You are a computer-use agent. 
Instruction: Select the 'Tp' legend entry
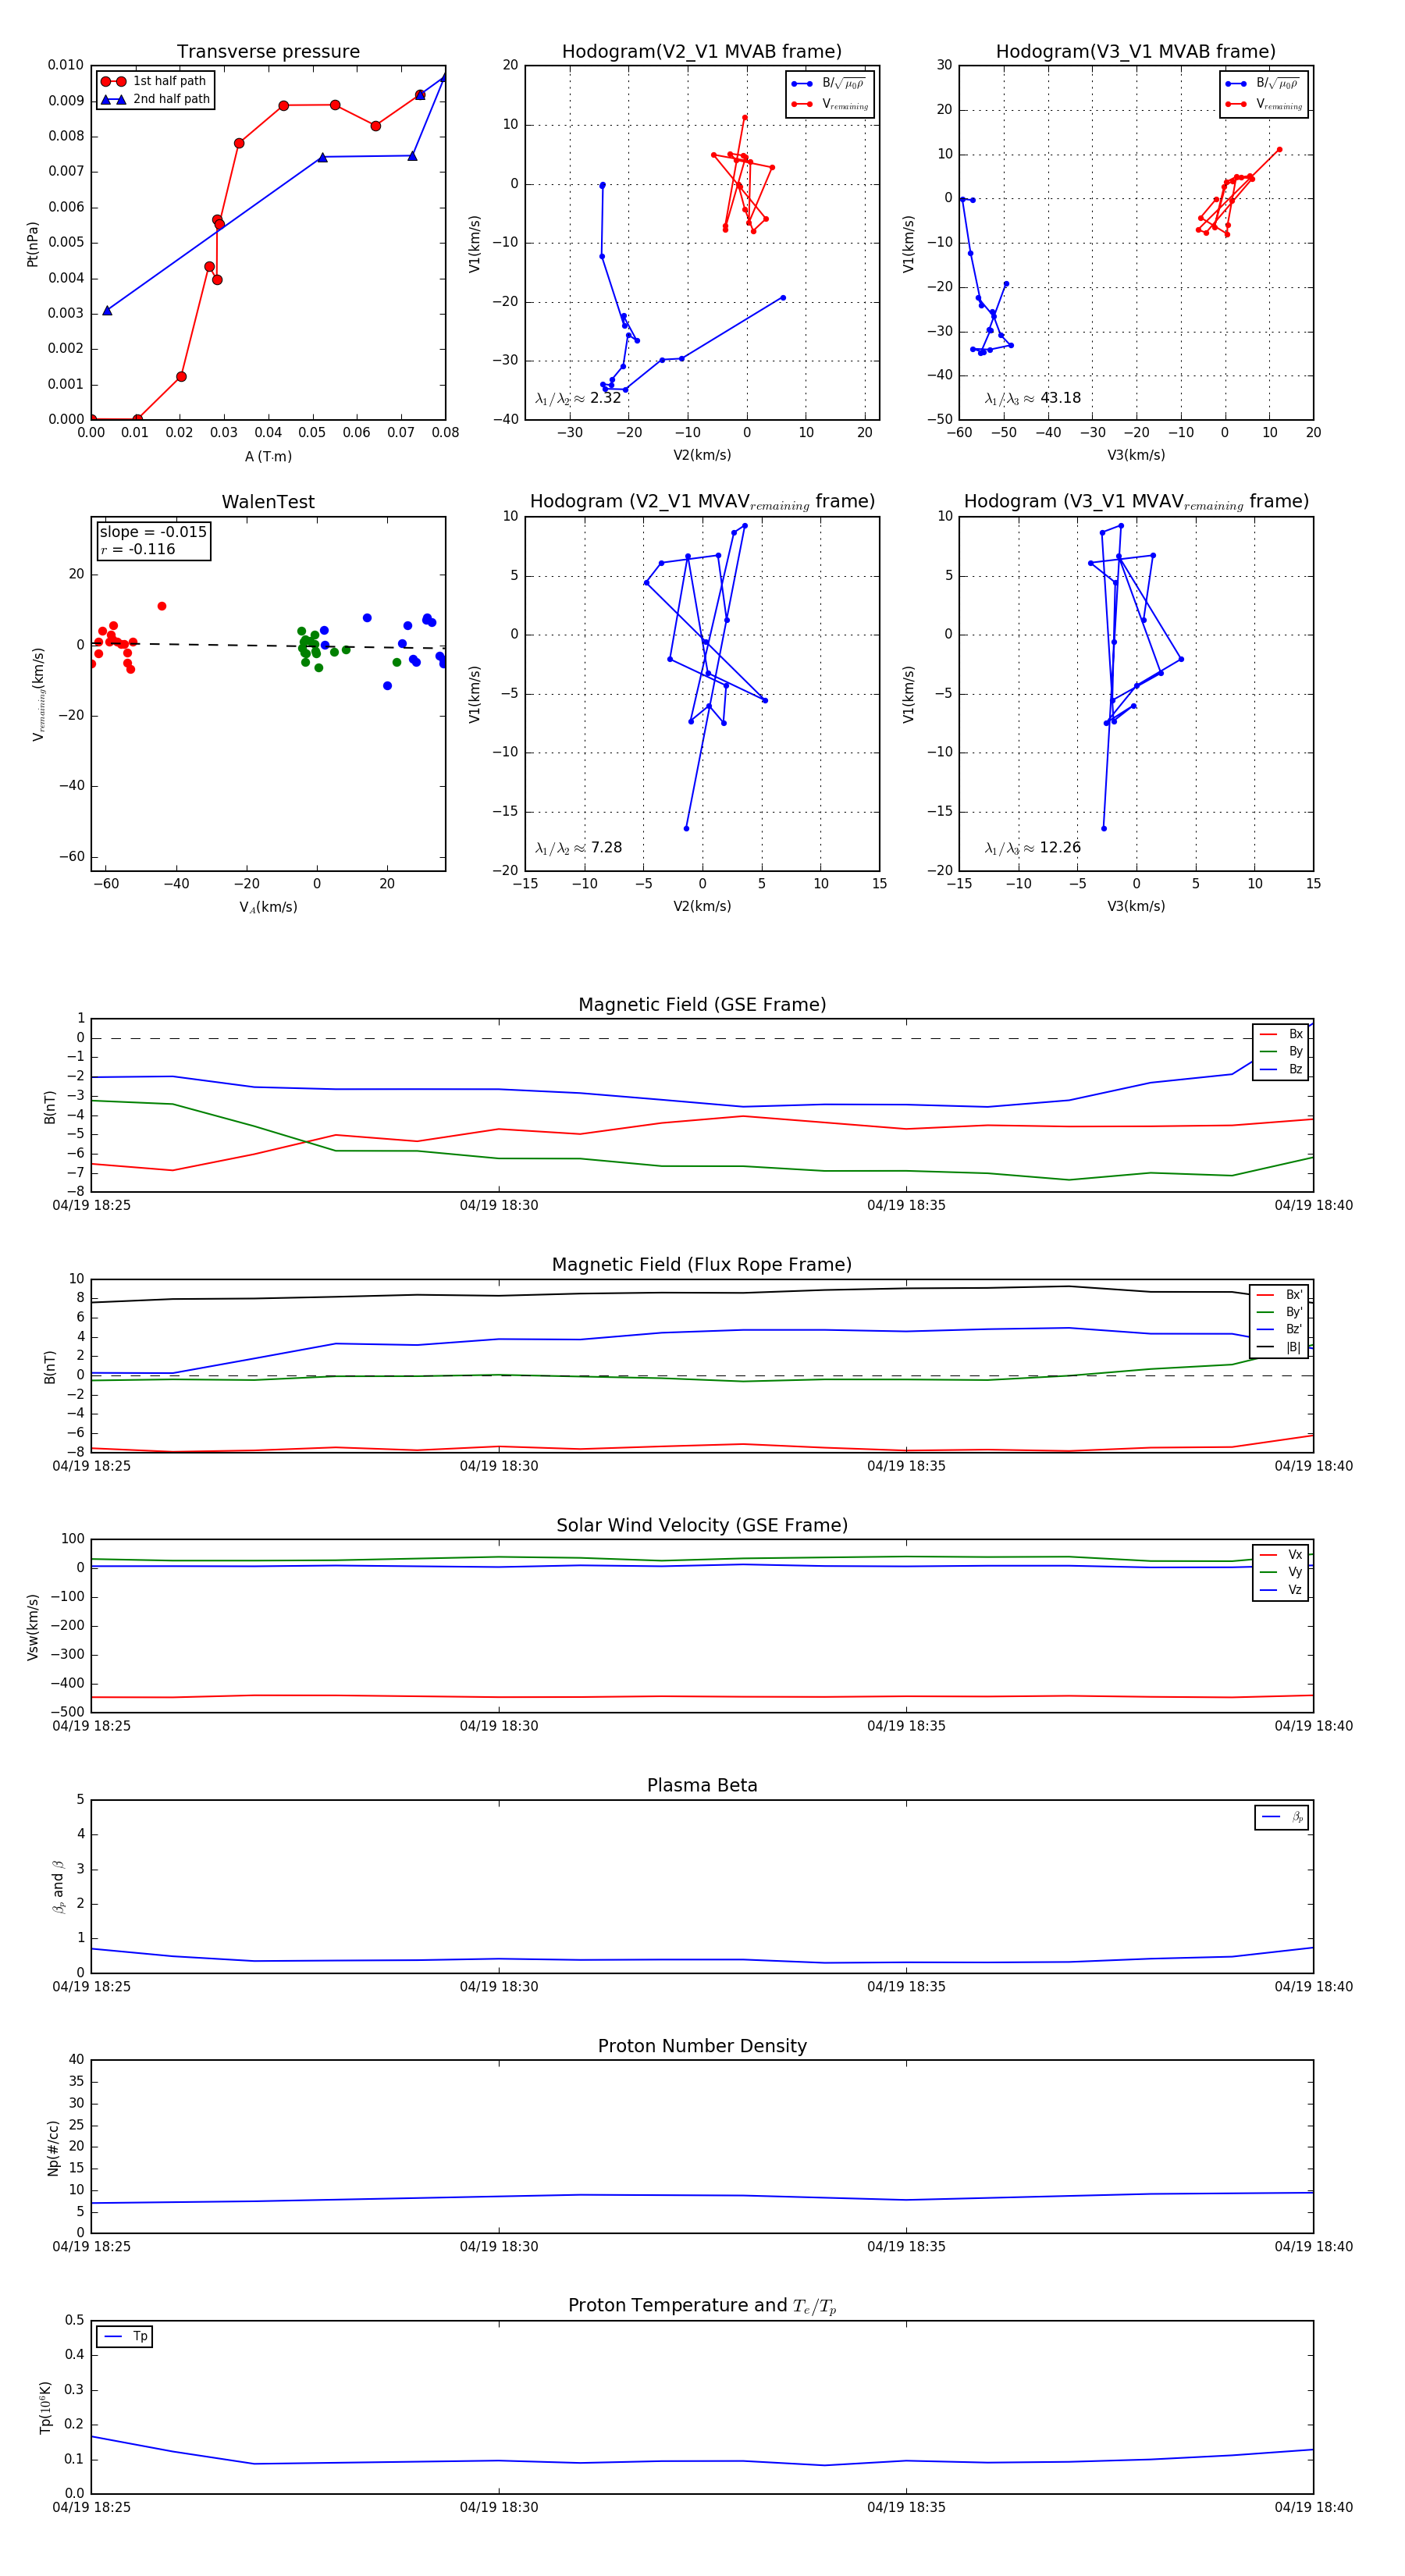pyautogui.click(x=126, y=2337)
